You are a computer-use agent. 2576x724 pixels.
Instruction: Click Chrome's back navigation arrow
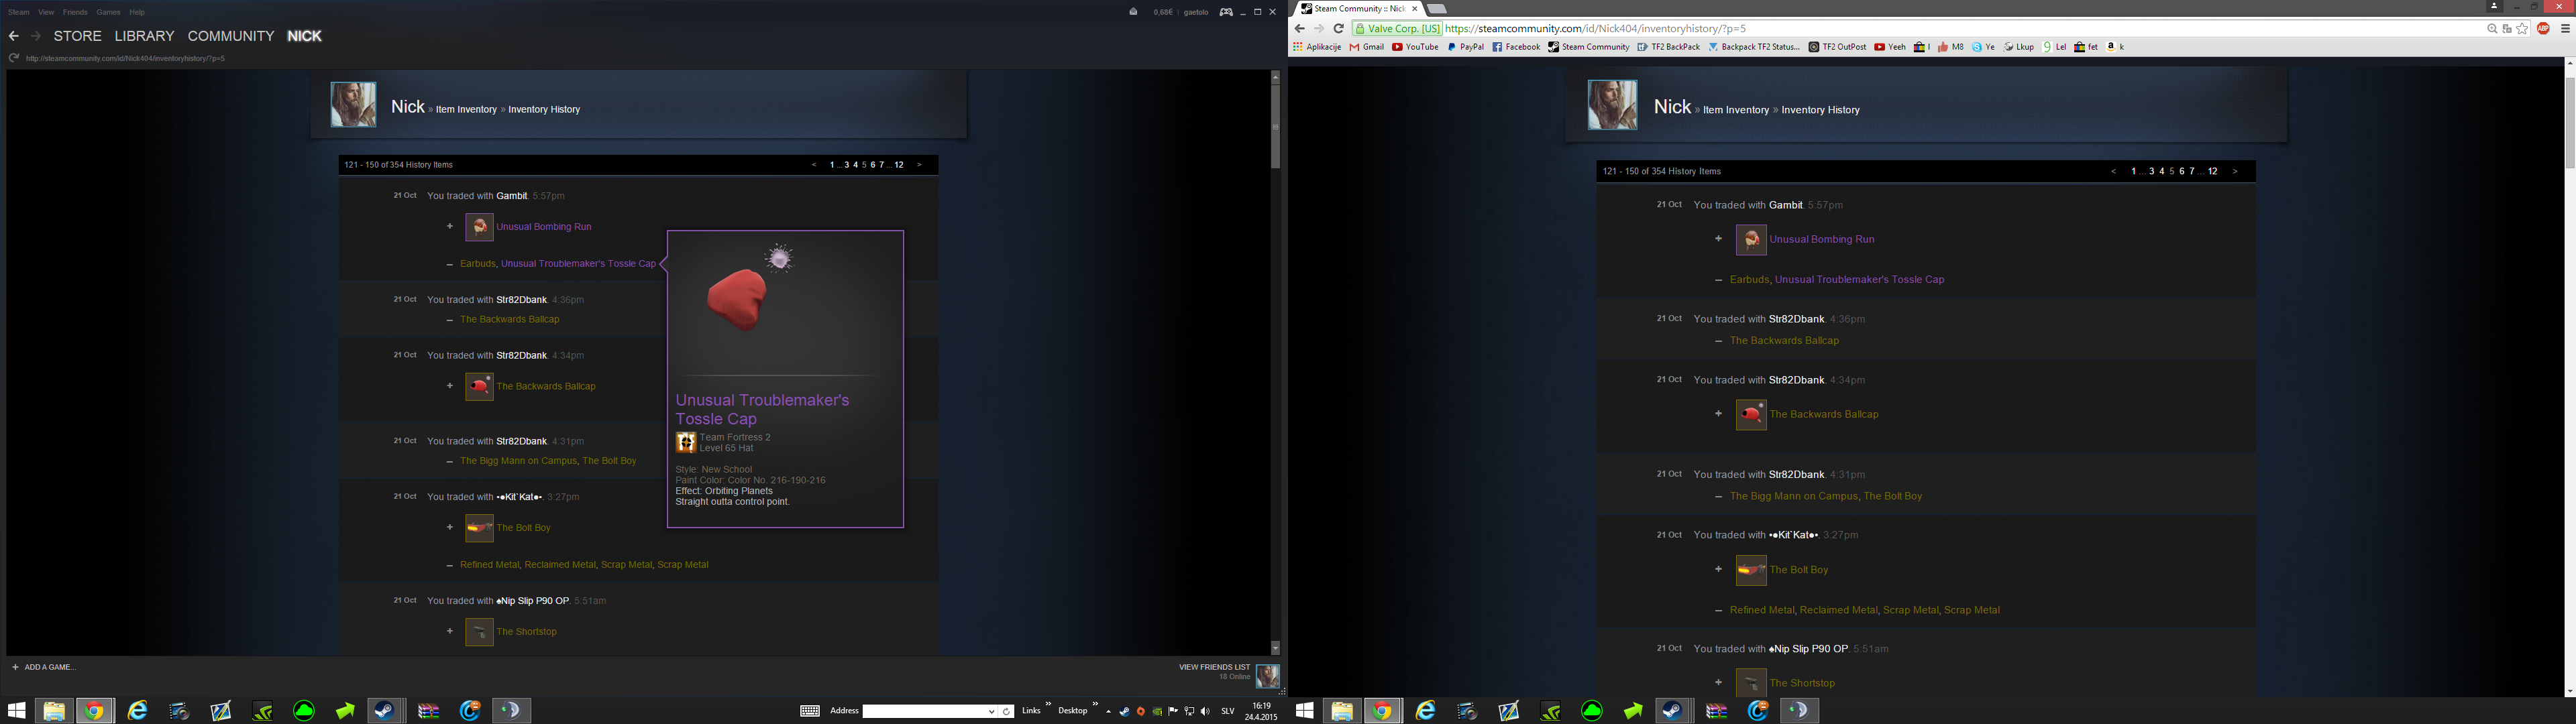[1300, 29]
